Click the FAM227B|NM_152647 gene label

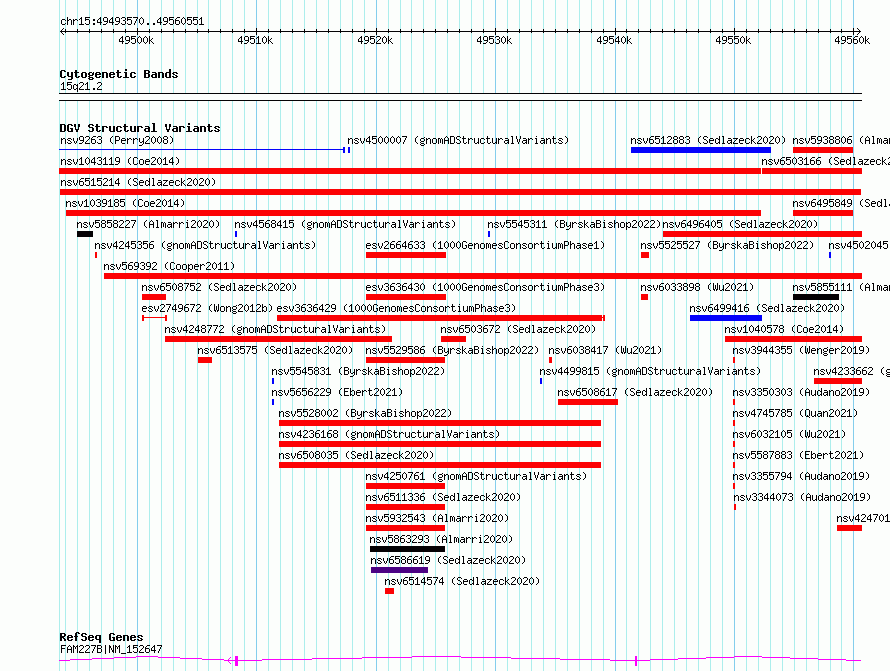(x=111, y=649)
